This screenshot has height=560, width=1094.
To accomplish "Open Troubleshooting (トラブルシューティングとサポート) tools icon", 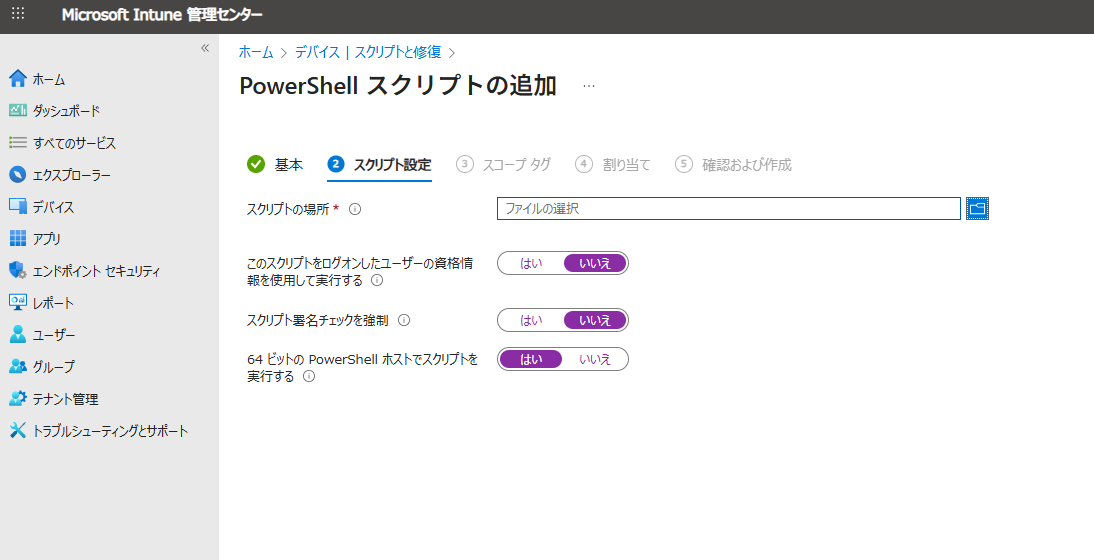I will [x=17, y=431].
